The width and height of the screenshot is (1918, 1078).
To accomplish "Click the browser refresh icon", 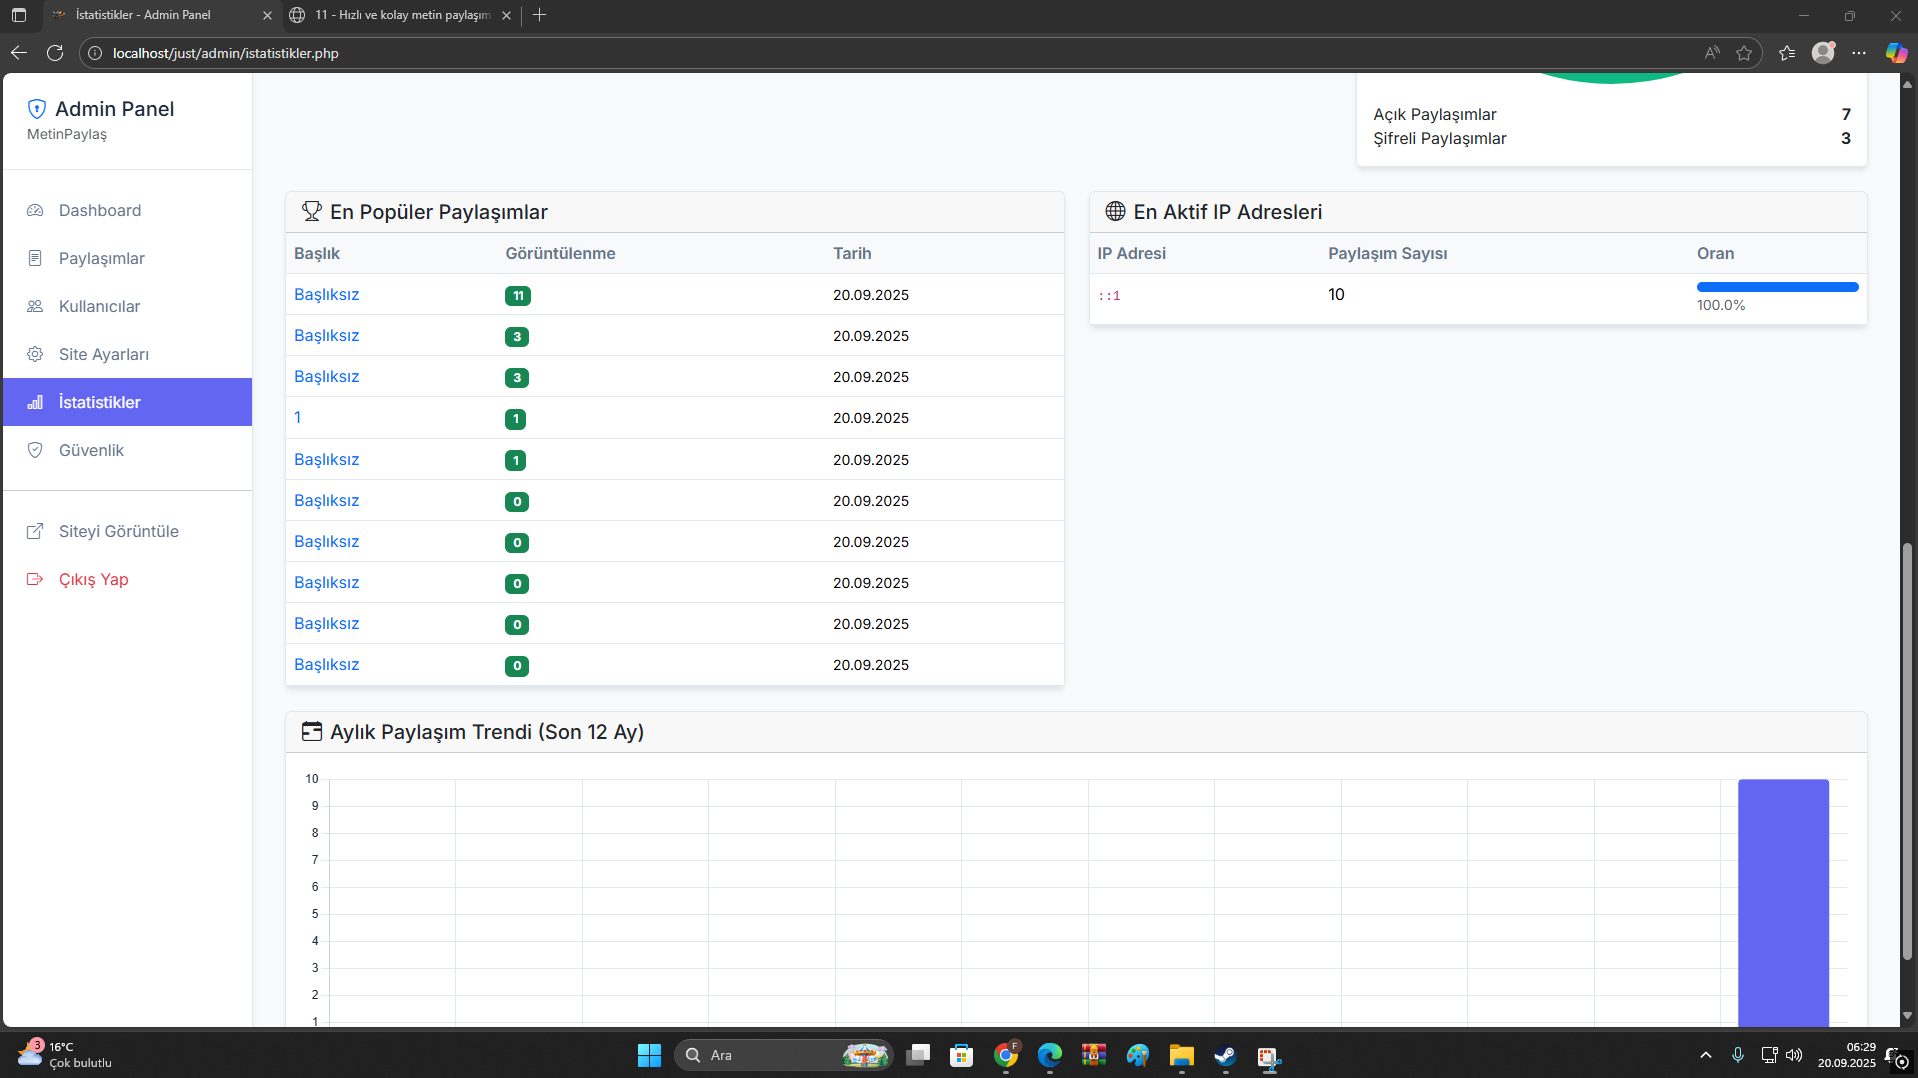I will click(x=55, y=53).
